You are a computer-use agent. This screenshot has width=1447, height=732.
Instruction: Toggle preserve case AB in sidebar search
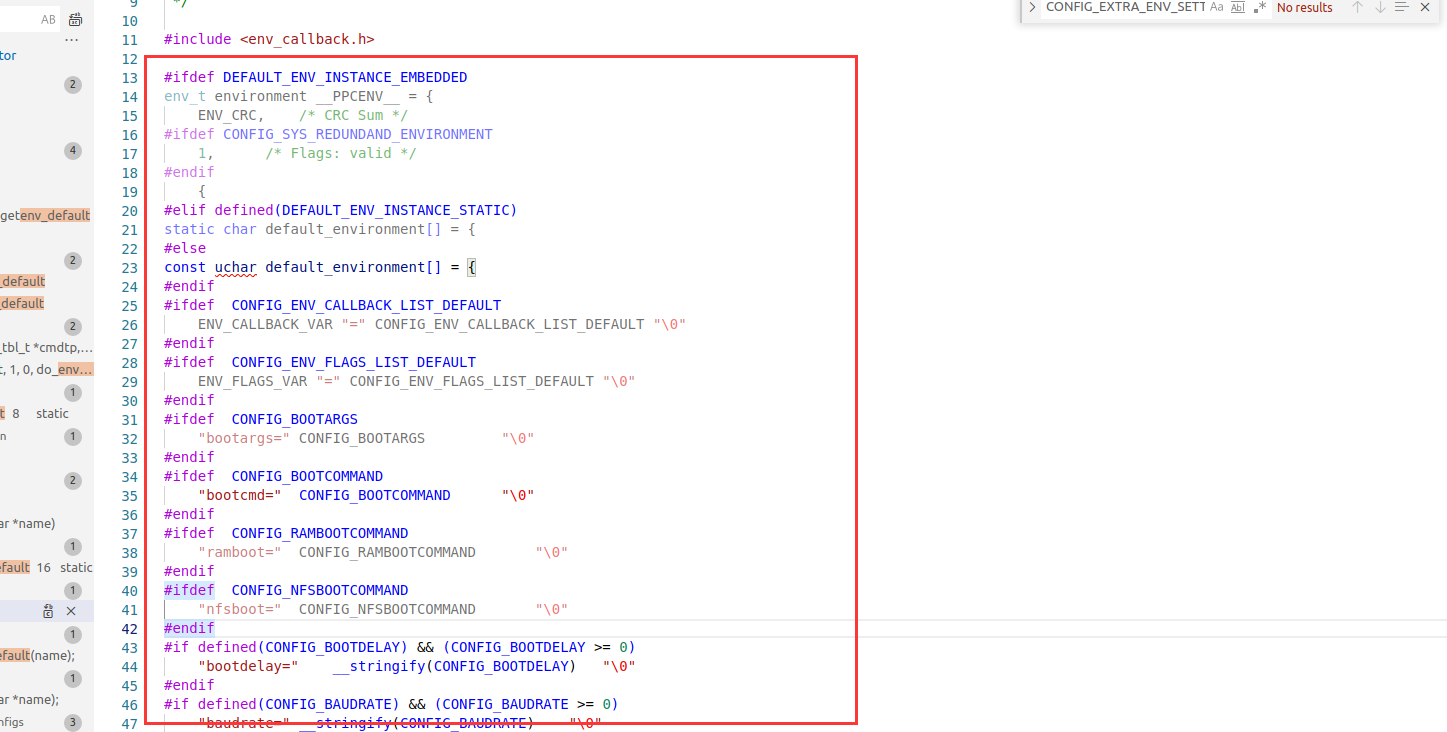48,19
